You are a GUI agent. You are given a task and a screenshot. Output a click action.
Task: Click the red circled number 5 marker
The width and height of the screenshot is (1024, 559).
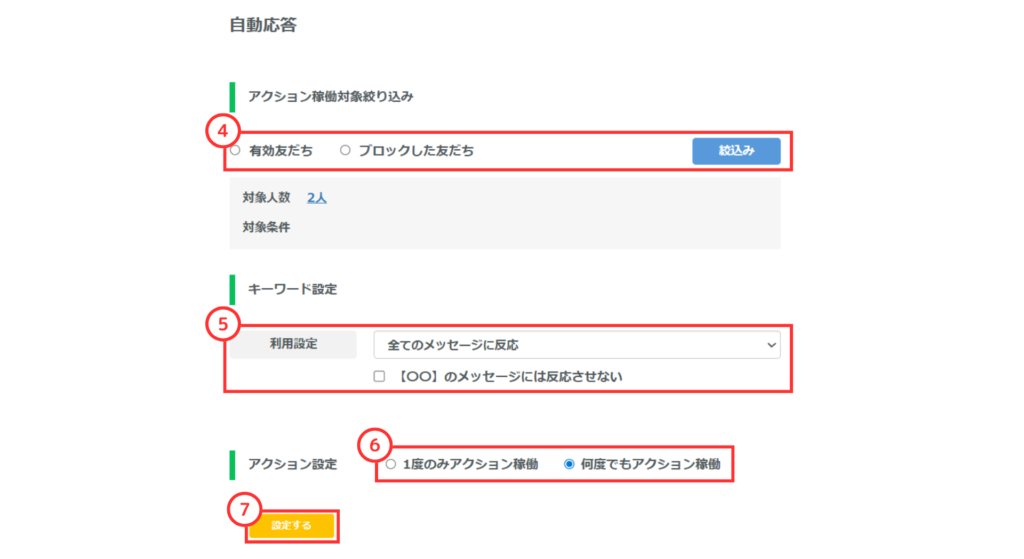click(x=221, y=323)
